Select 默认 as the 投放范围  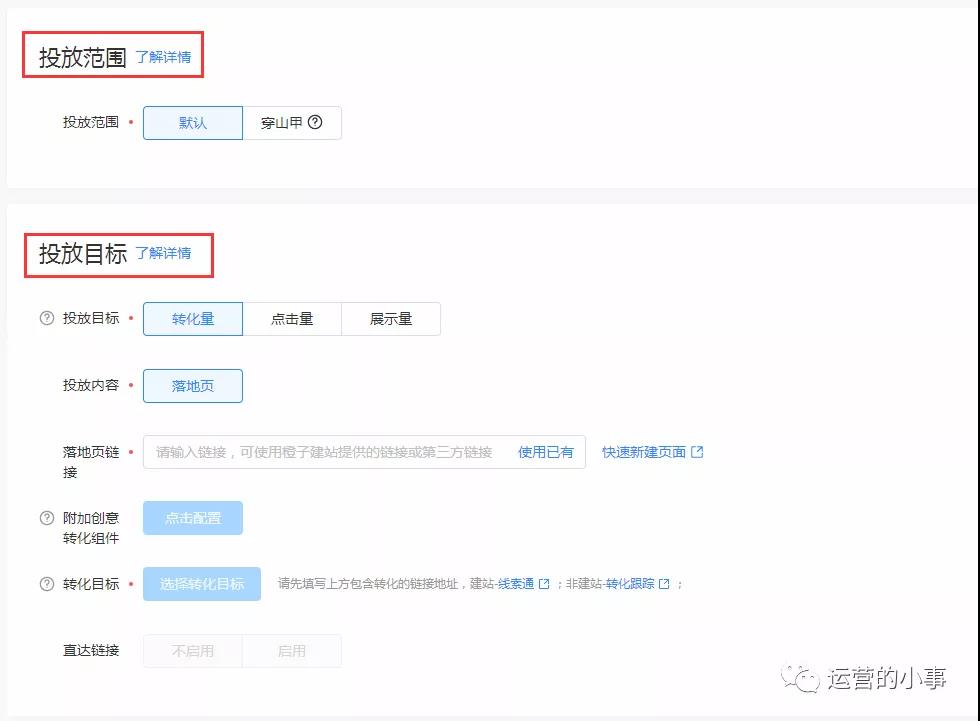click(193, 123)
